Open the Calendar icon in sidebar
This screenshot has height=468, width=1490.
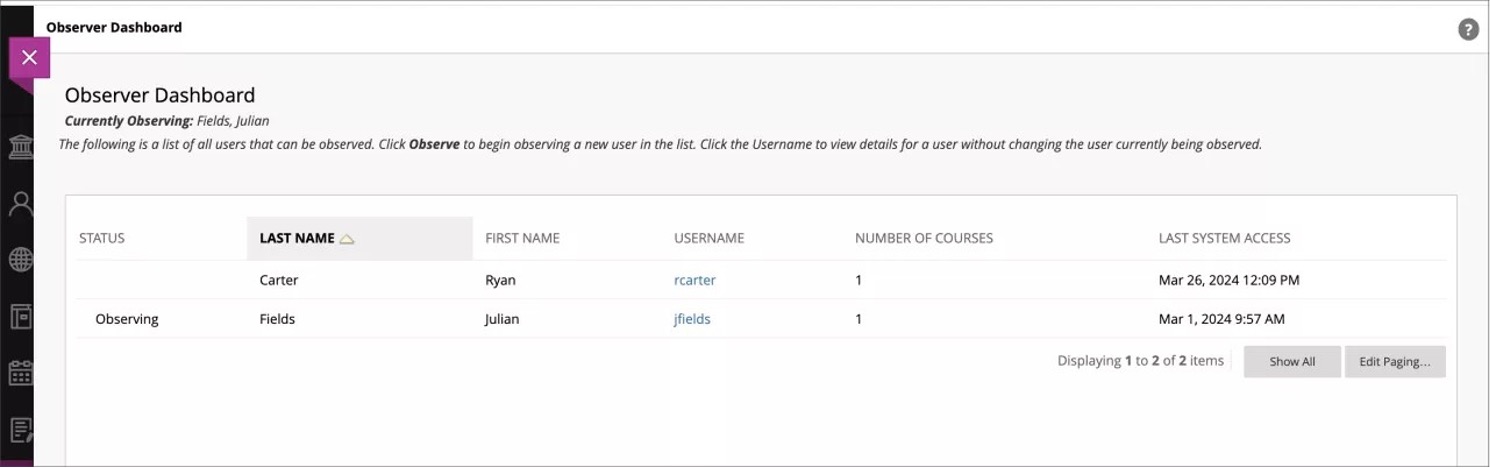coord(20,373)
